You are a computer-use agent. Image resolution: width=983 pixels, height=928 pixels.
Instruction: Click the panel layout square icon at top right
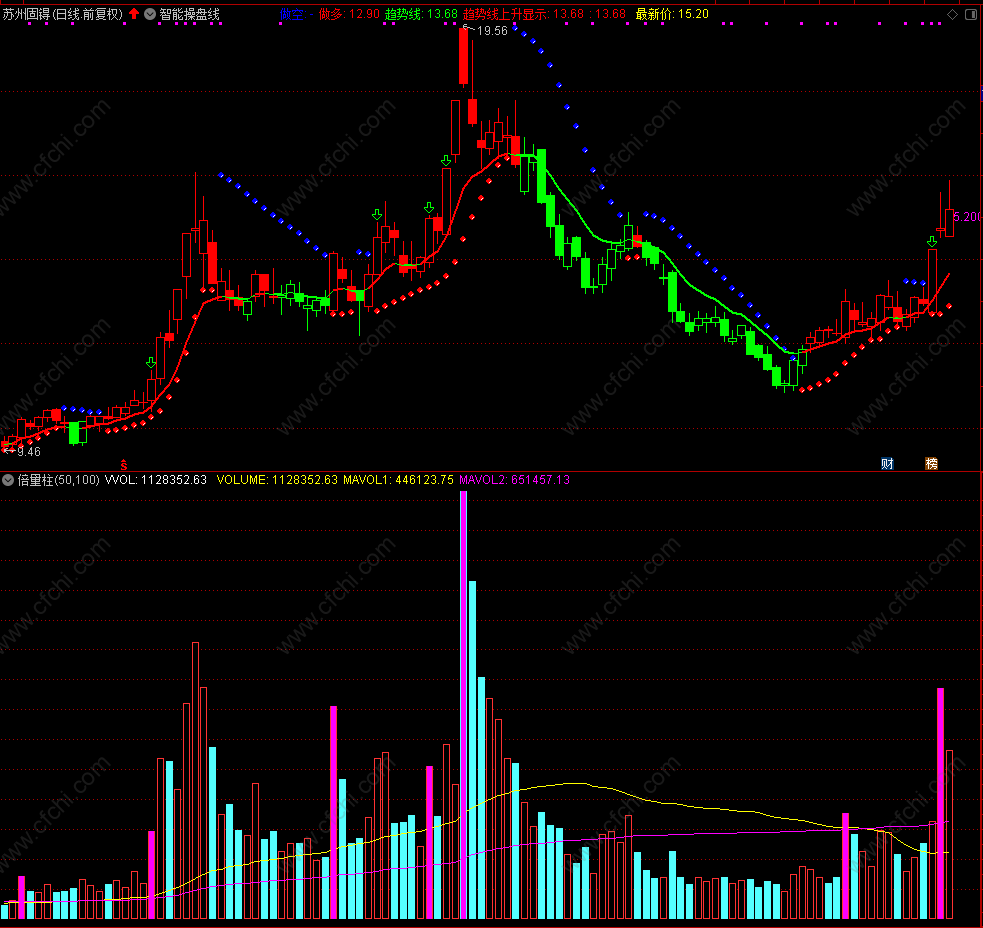pos(970,14)
